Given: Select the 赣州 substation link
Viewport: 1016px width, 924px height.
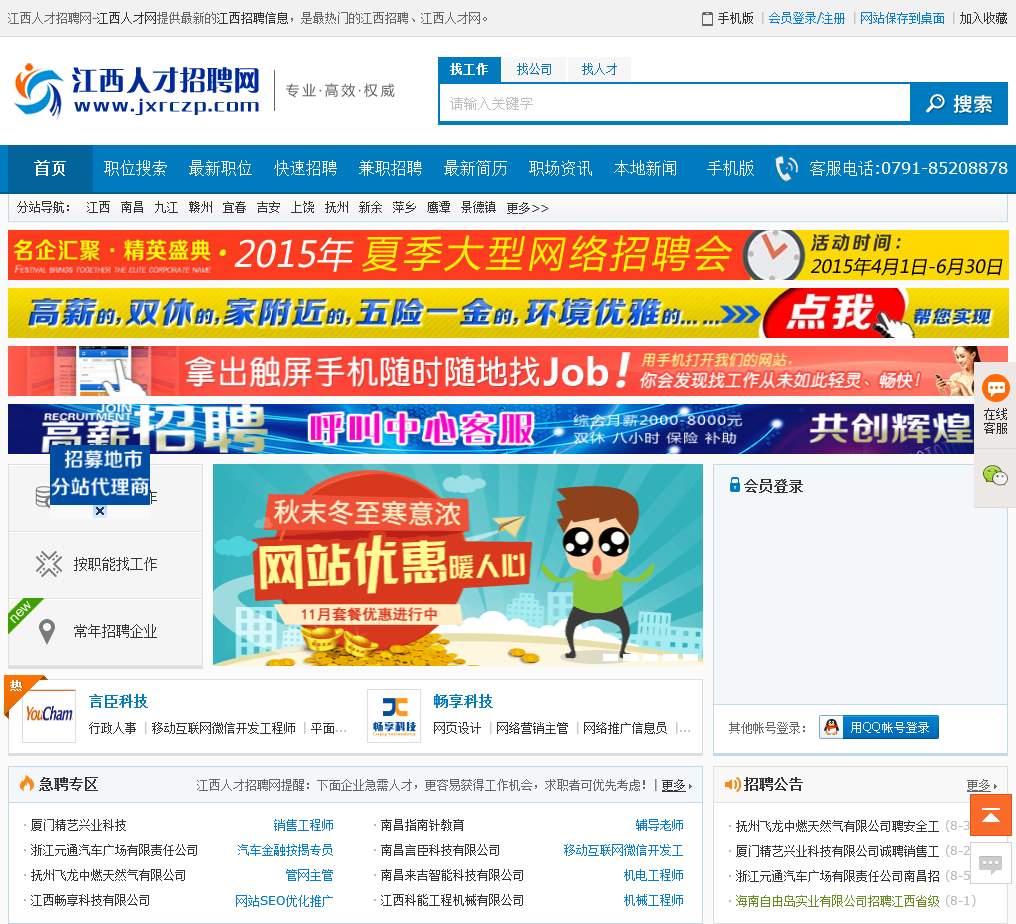Looking at the screenshot, I should pos(200,207).
